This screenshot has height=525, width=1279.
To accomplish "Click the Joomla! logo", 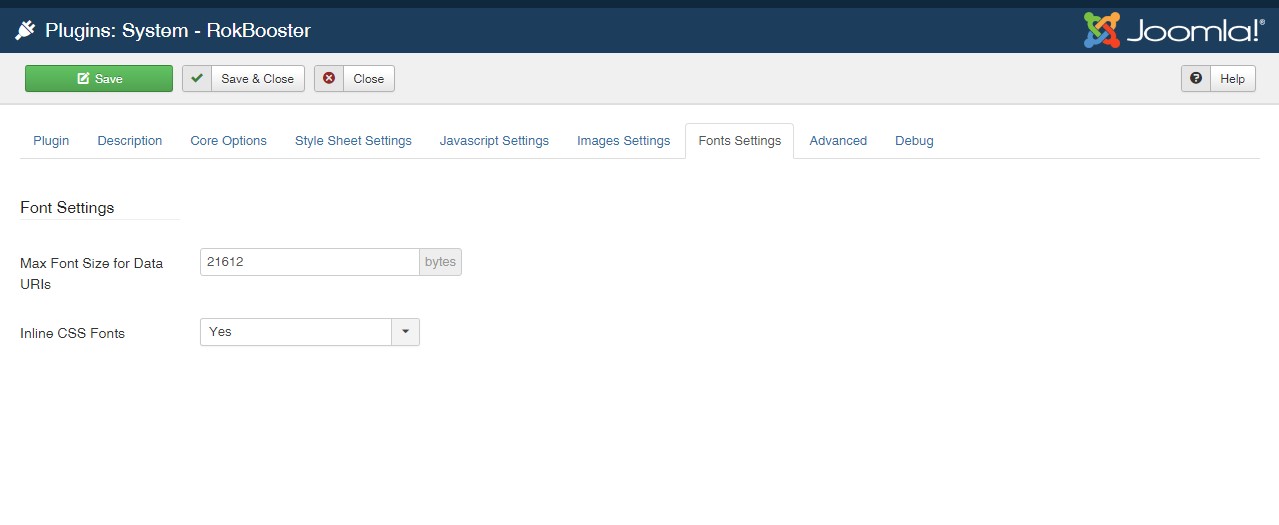I will click(x=1174, y=29).
